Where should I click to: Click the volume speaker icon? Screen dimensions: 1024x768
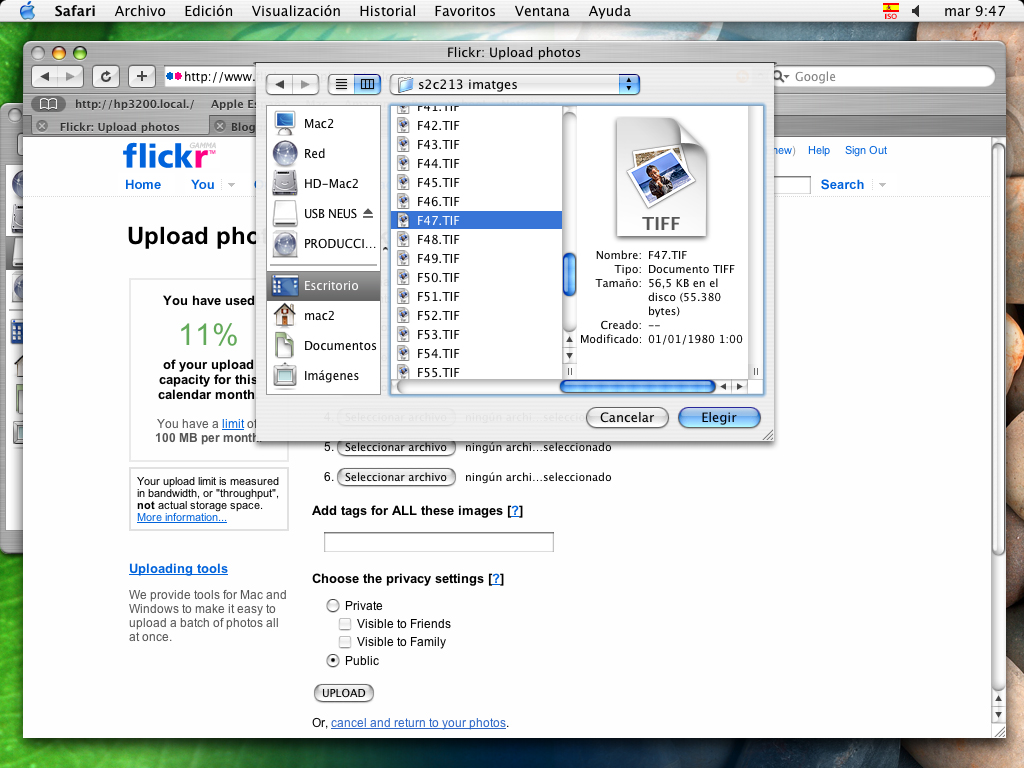[916, 11]
